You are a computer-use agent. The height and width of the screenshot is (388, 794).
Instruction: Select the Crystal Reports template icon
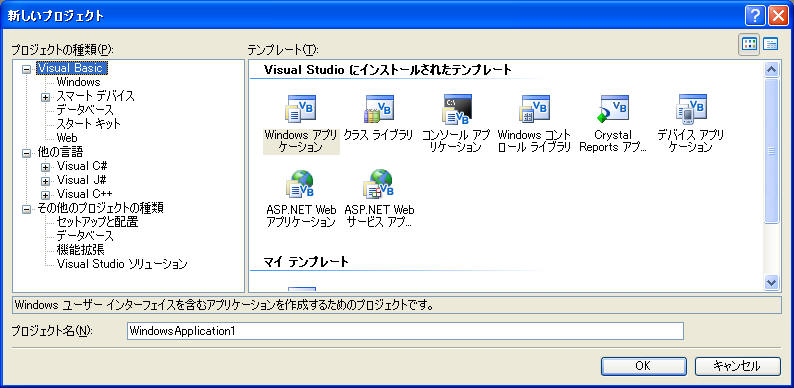[613, 109]
